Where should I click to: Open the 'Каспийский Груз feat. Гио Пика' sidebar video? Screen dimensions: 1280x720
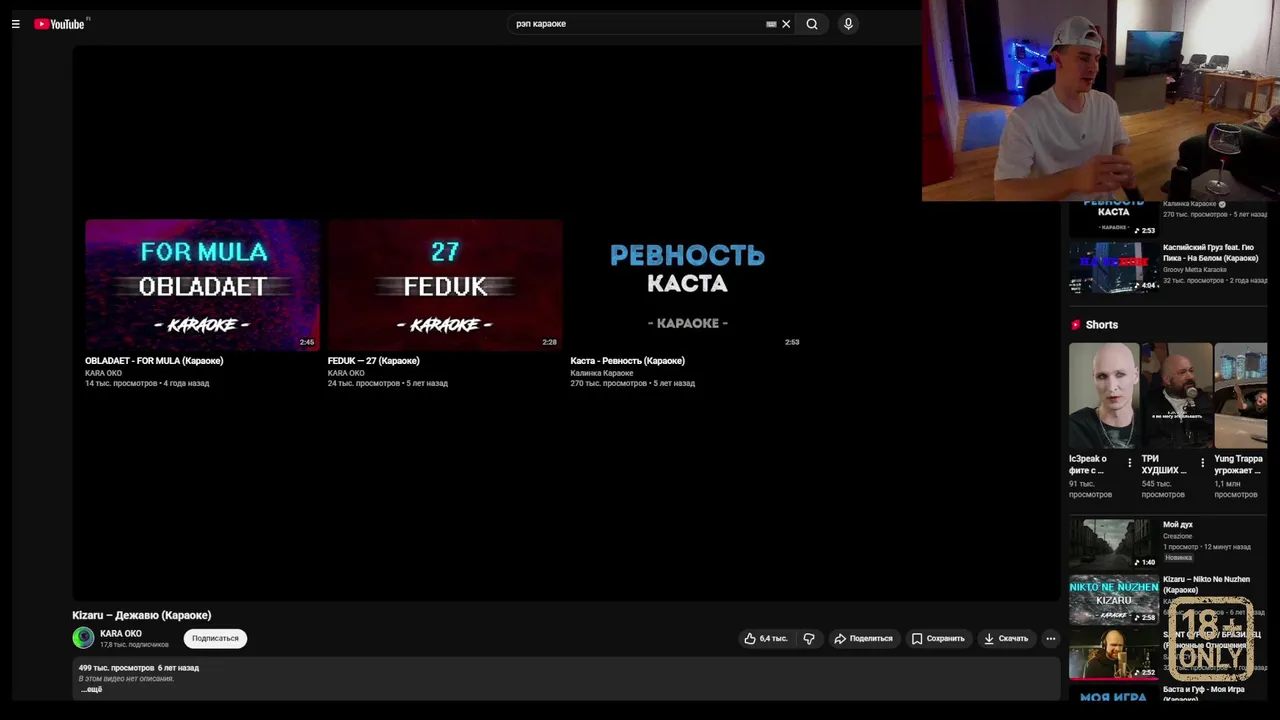(x=1212, y=253)
